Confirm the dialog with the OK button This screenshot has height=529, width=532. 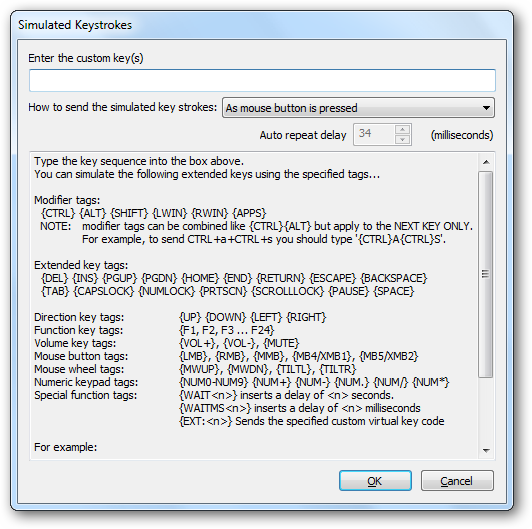(x=375, y=480)
